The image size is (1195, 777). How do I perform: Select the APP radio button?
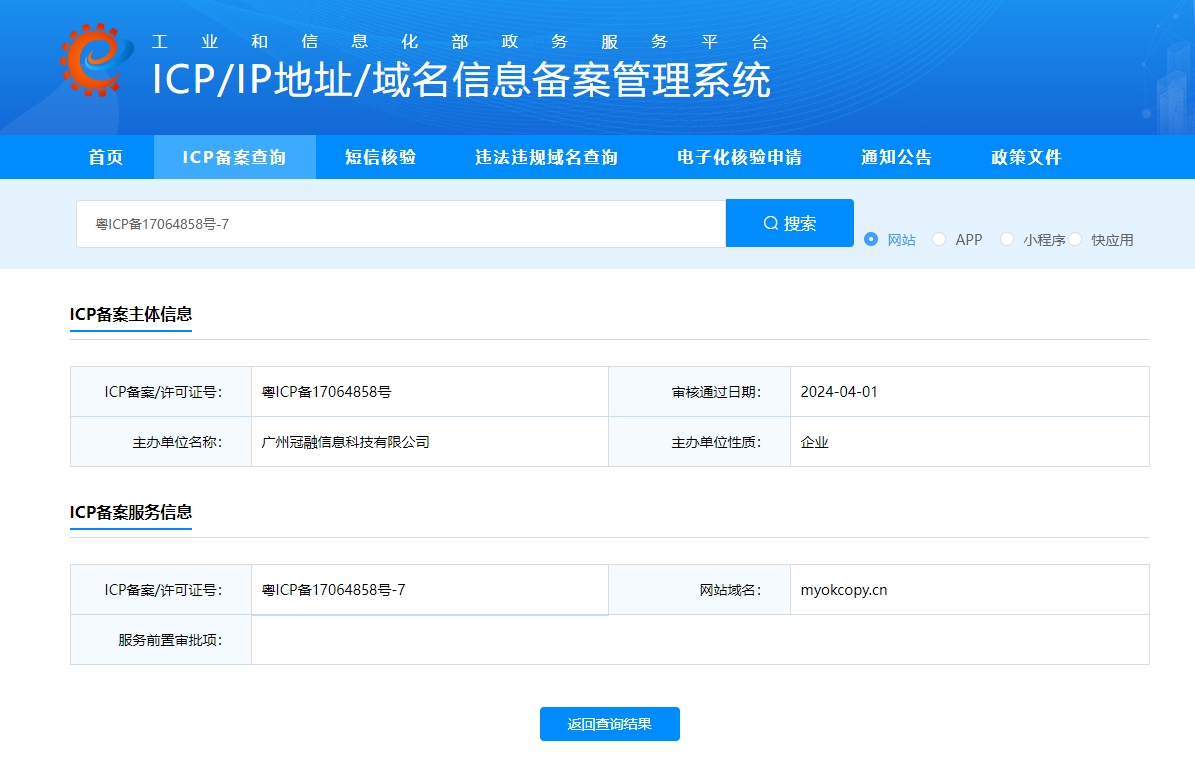(x=939, y=239)
